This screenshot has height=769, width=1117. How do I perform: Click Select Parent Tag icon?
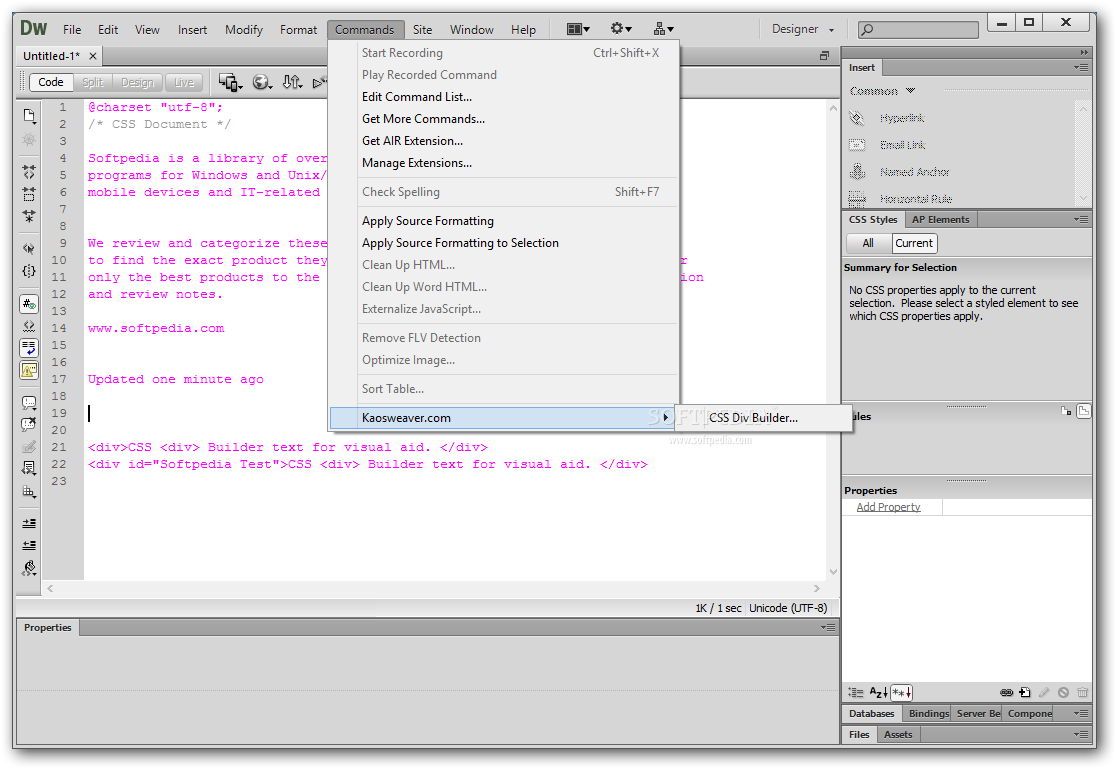click(x=28, y=249)
